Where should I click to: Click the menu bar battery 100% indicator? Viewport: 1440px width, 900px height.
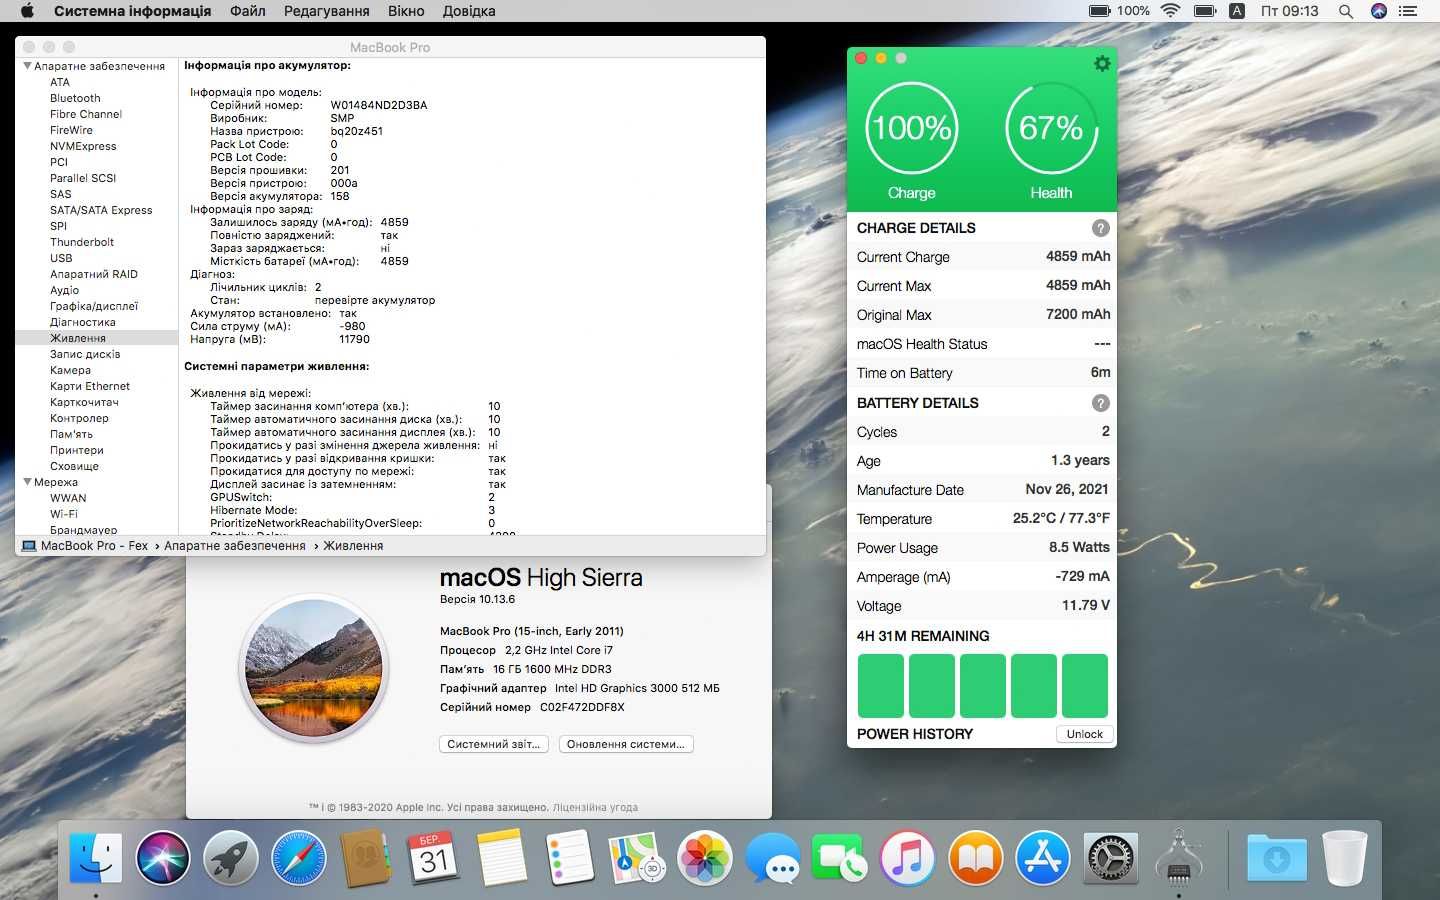pos(1119,11)
